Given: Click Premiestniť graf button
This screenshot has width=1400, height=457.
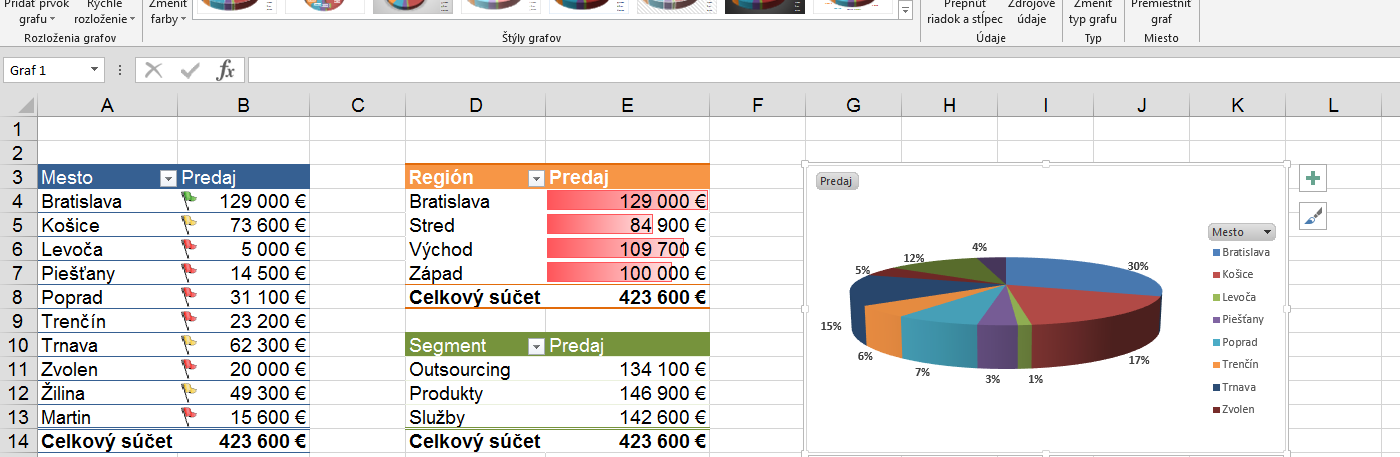Looking at the screenshot, I should (1161, 11).
